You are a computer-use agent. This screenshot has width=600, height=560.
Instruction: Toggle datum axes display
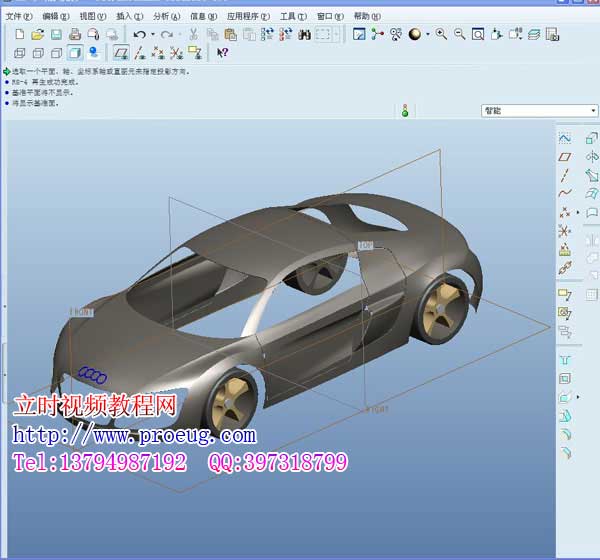(x=140, y=53)
